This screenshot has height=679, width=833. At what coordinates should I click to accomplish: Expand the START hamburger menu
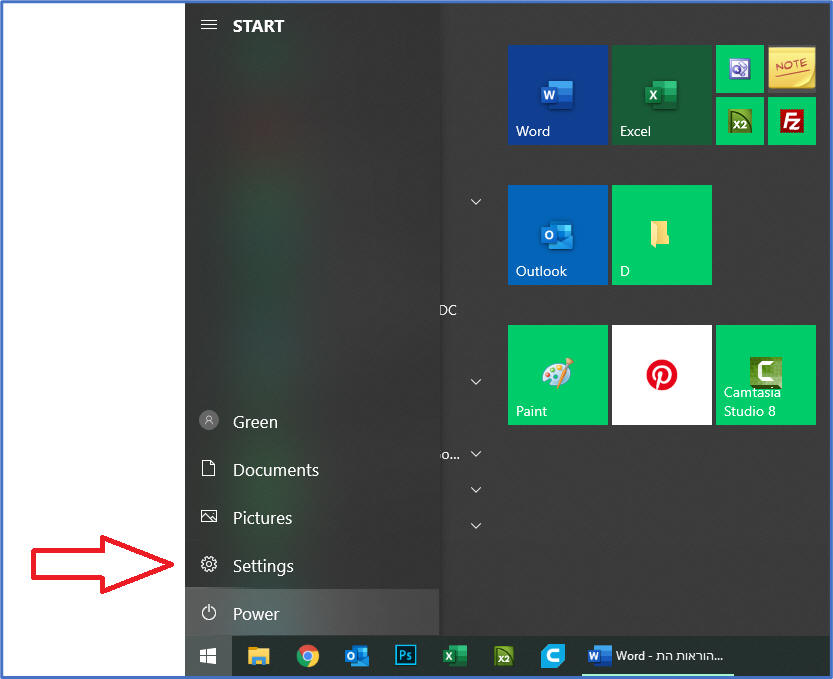click(209, 25)
